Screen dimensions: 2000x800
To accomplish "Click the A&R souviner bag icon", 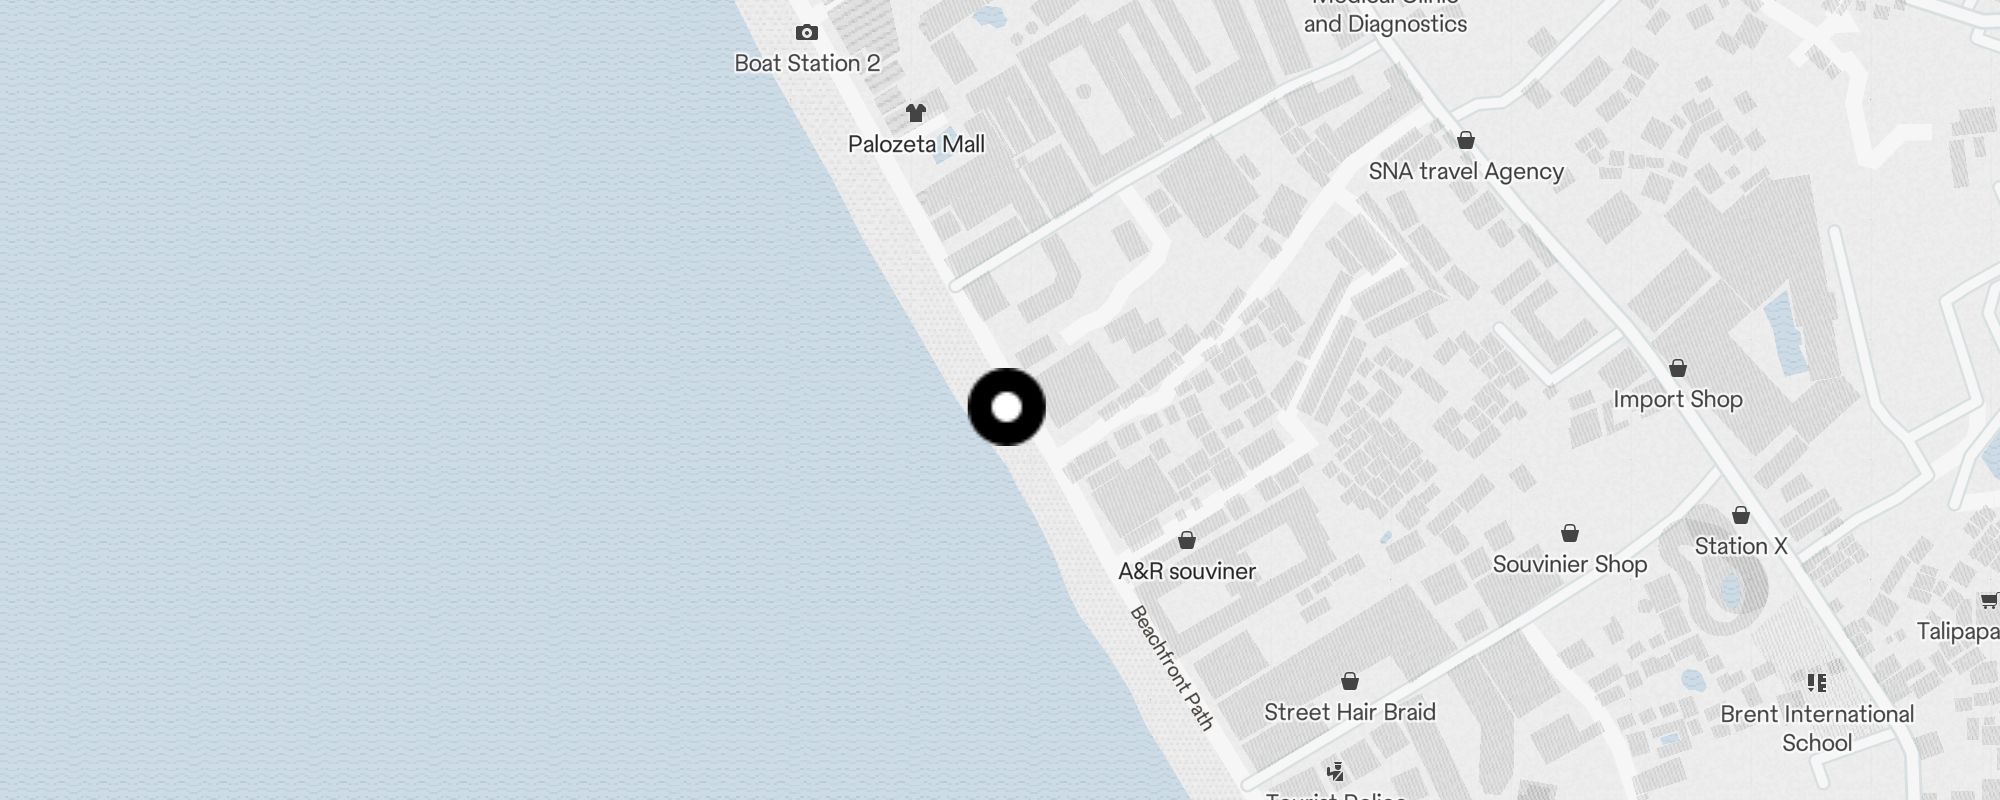I will [1187, 540].
